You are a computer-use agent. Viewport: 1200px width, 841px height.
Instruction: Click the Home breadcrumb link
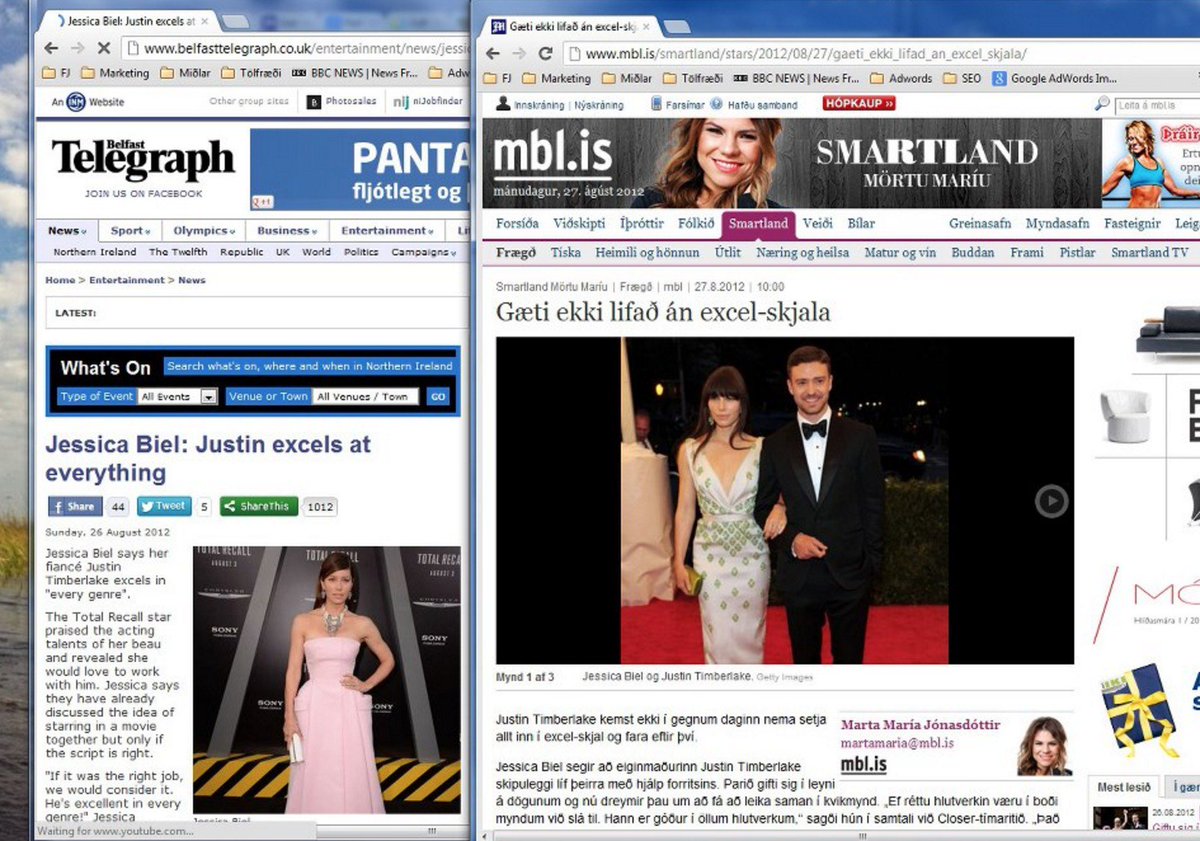pyautogui.click(x=60, y=280)
